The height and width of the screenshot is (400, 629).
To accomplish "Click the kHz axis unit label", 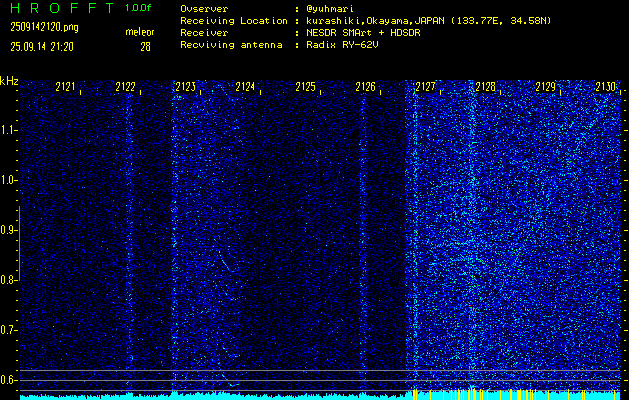I will coord(9,81).
